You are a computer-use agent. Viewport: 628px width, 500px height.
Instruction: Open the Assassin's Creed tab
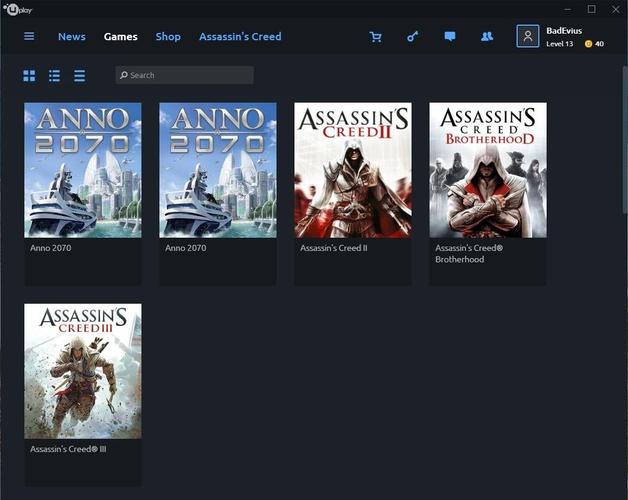coord(240,36)
